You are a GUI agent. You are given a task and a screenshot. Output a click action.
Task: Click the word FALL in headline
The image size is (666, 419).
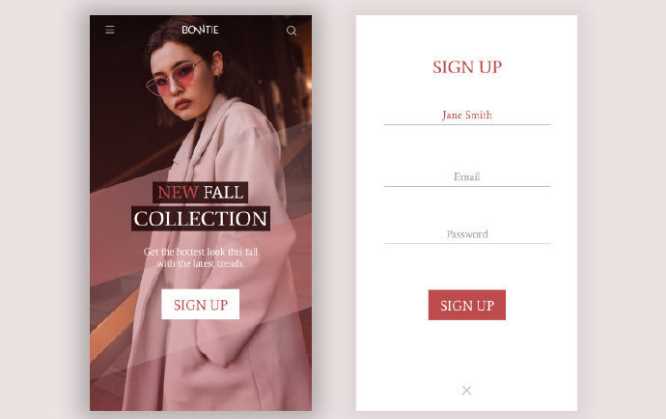(223, 193)
